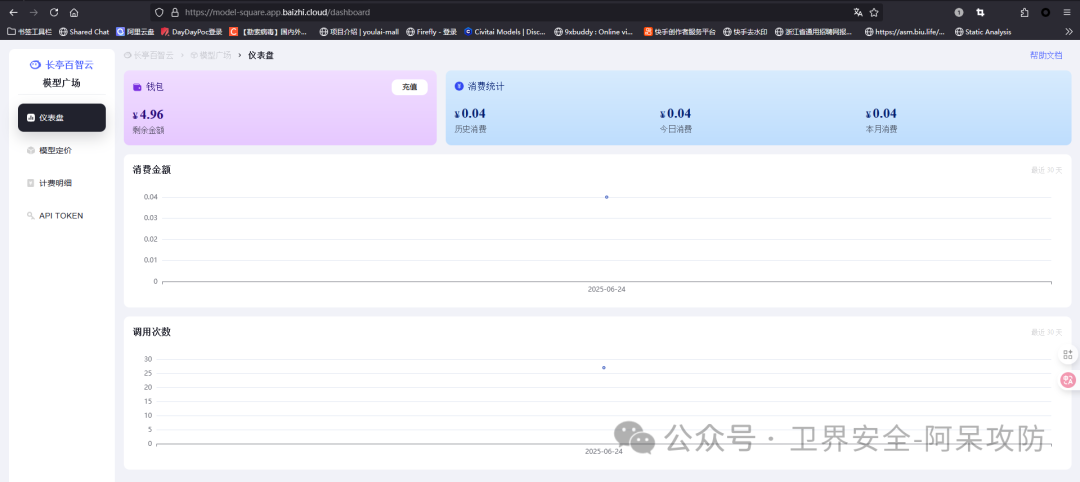Click the 今日消费 amount label
Viewport: 1080px width, 482px height.
pos(676,129)
